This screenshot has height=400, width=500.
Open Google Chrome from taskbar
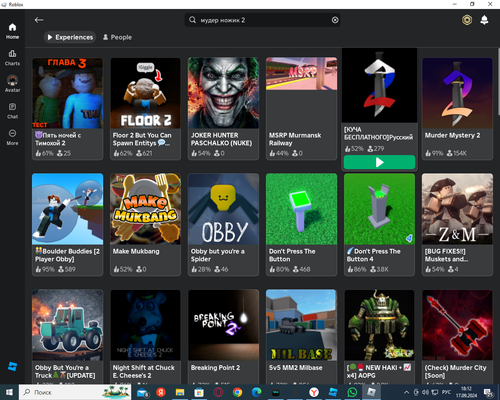tap(237, 392)
